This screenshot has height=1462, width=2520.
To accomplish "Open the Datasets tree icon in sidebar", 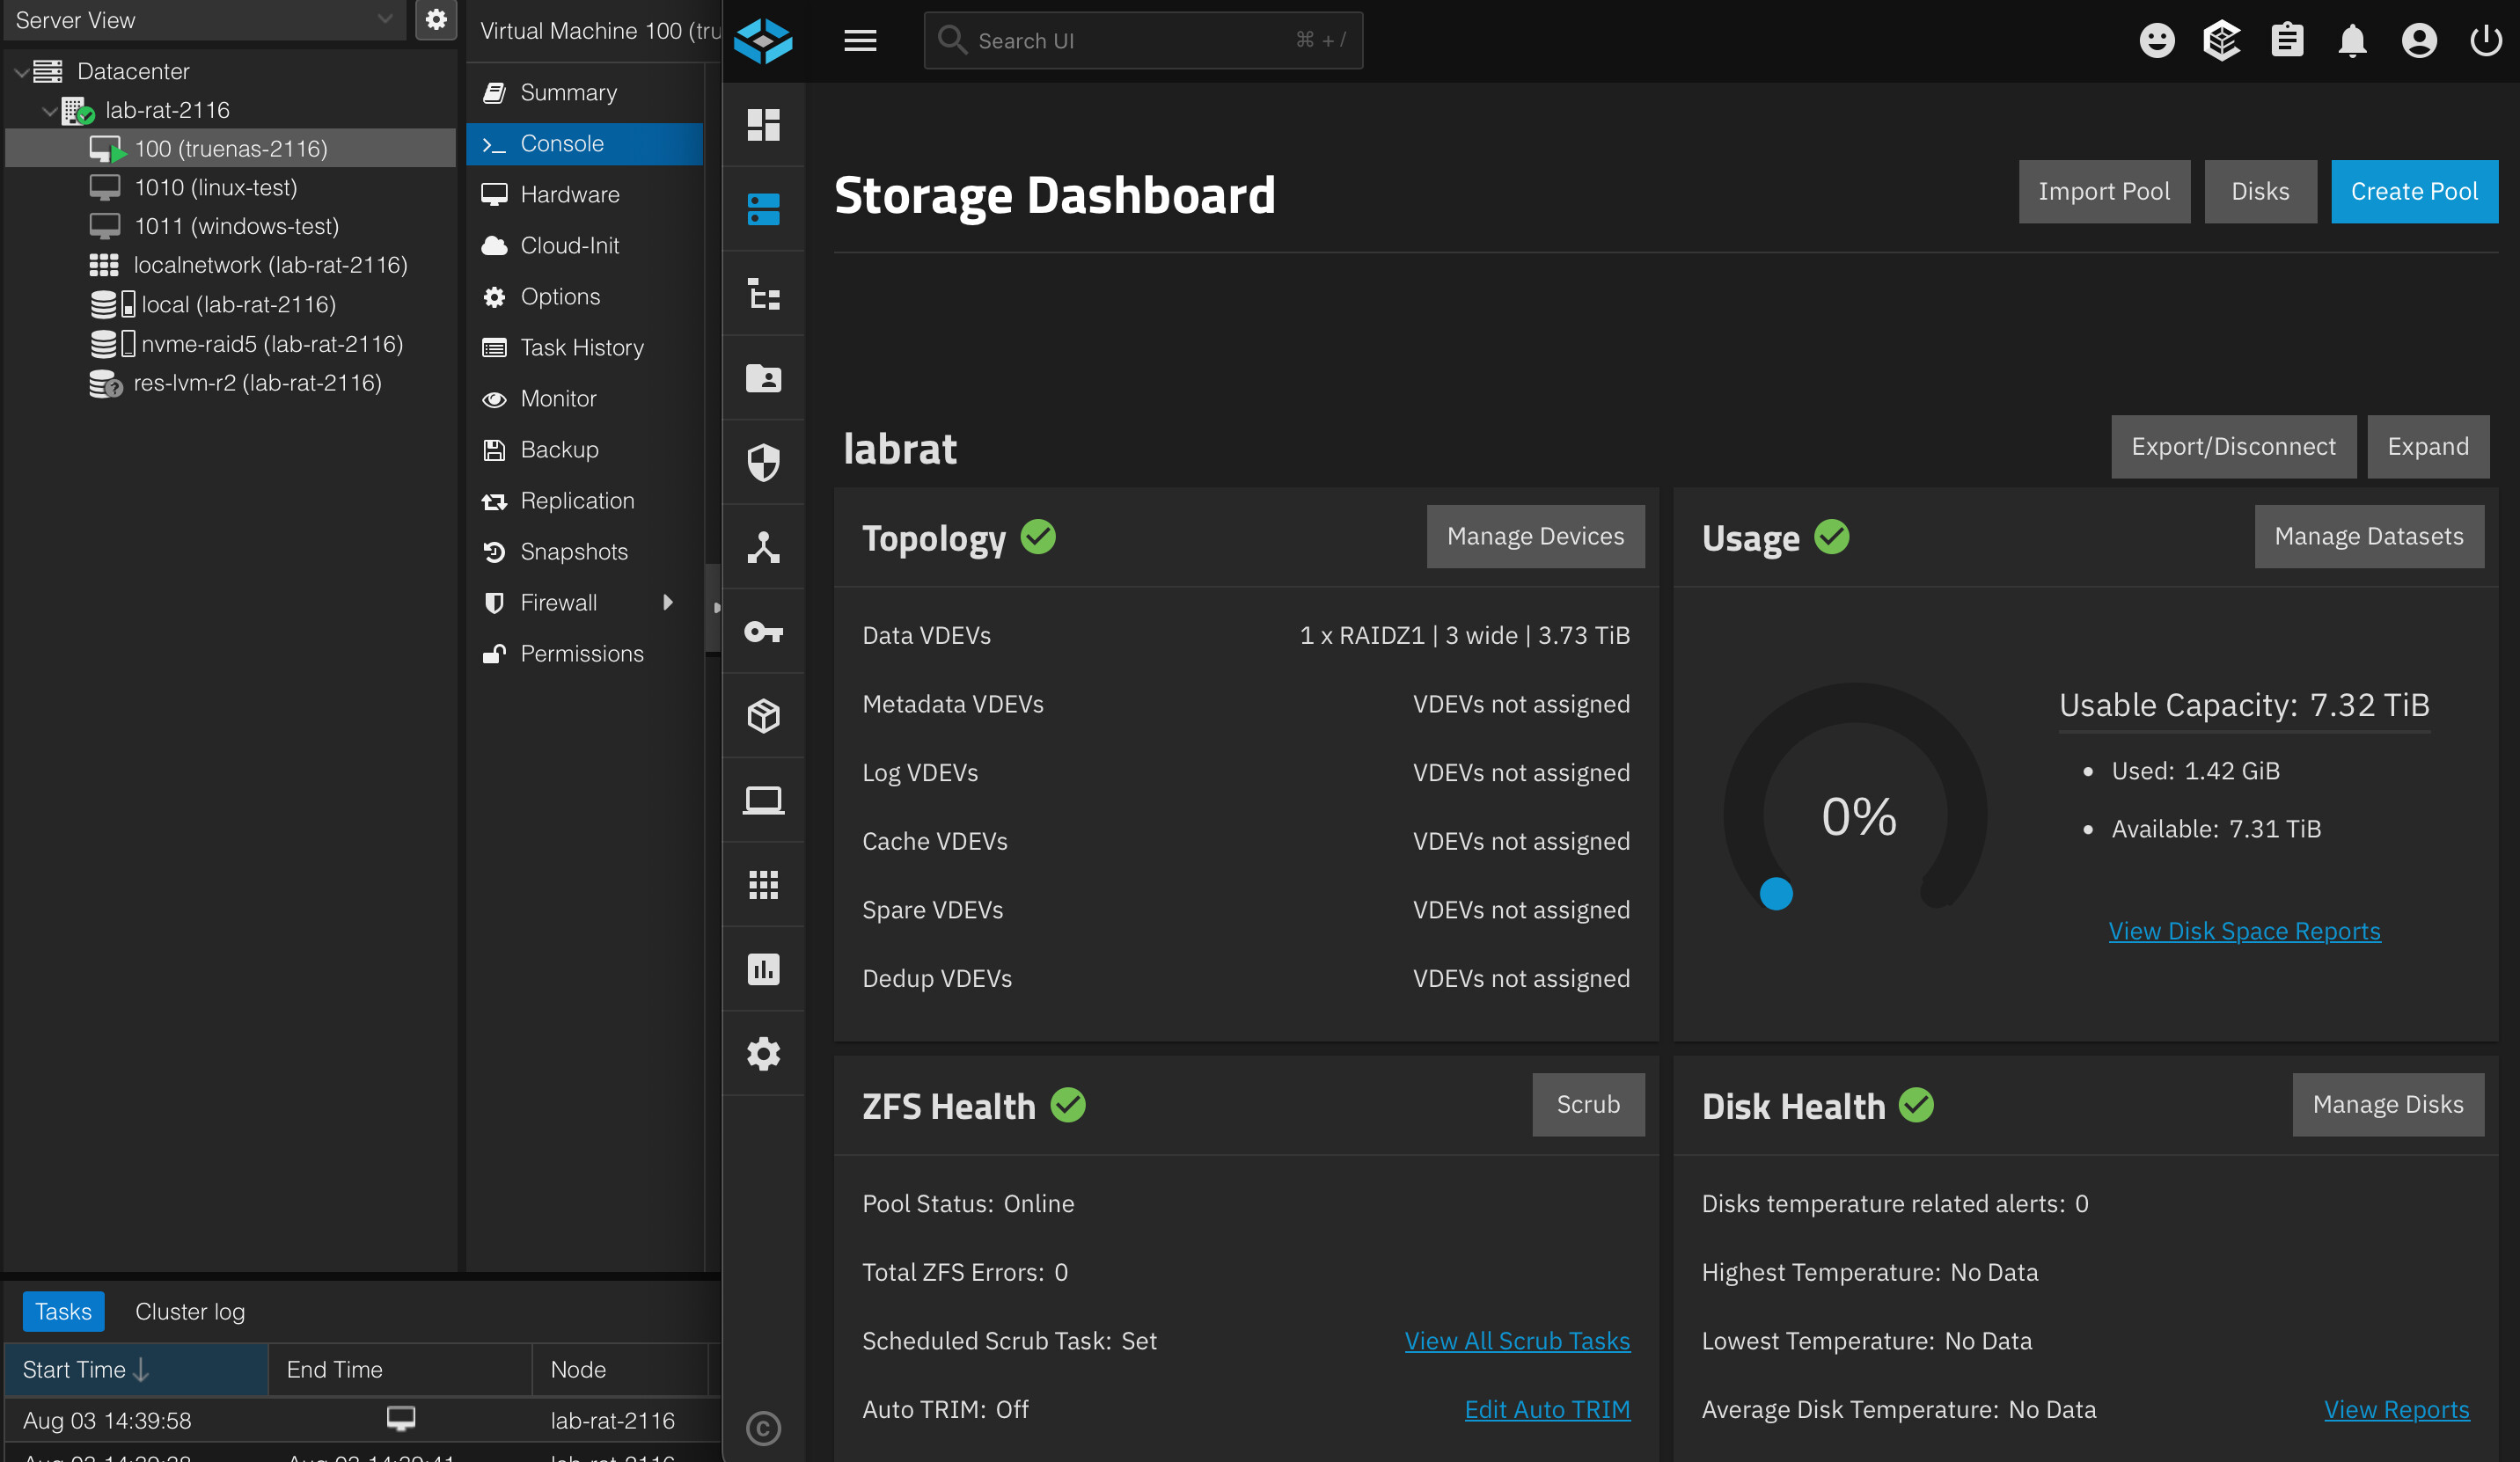I will tap(763, 294).
